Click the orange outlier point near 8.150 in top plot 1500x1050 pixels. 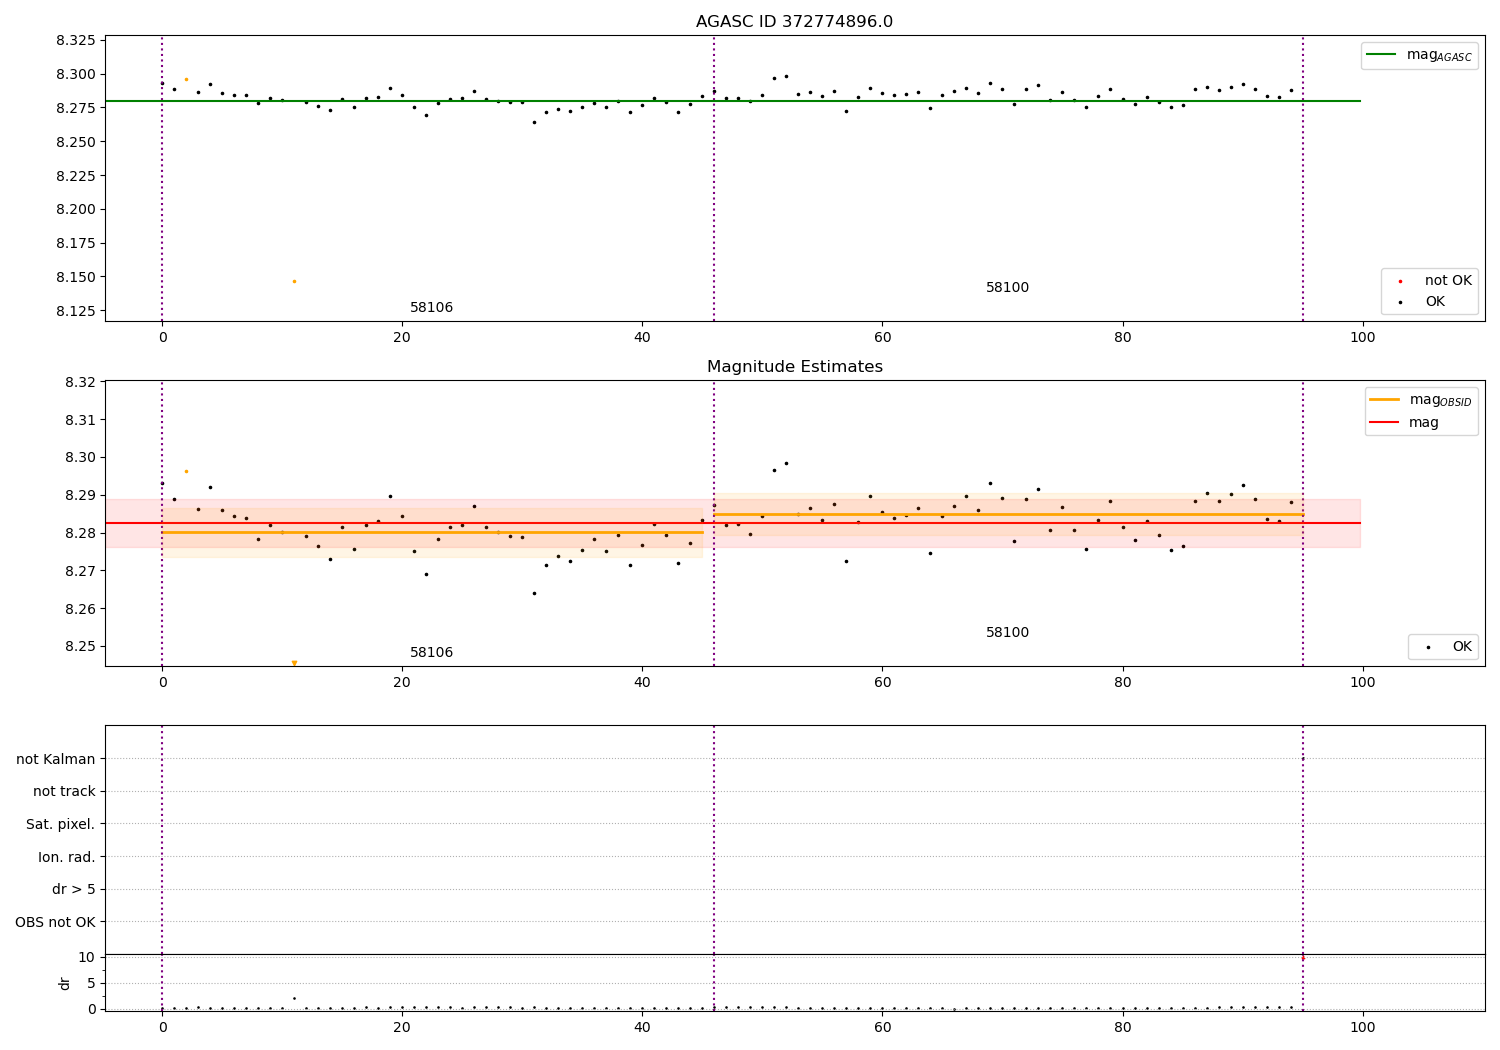click(294, 281)
